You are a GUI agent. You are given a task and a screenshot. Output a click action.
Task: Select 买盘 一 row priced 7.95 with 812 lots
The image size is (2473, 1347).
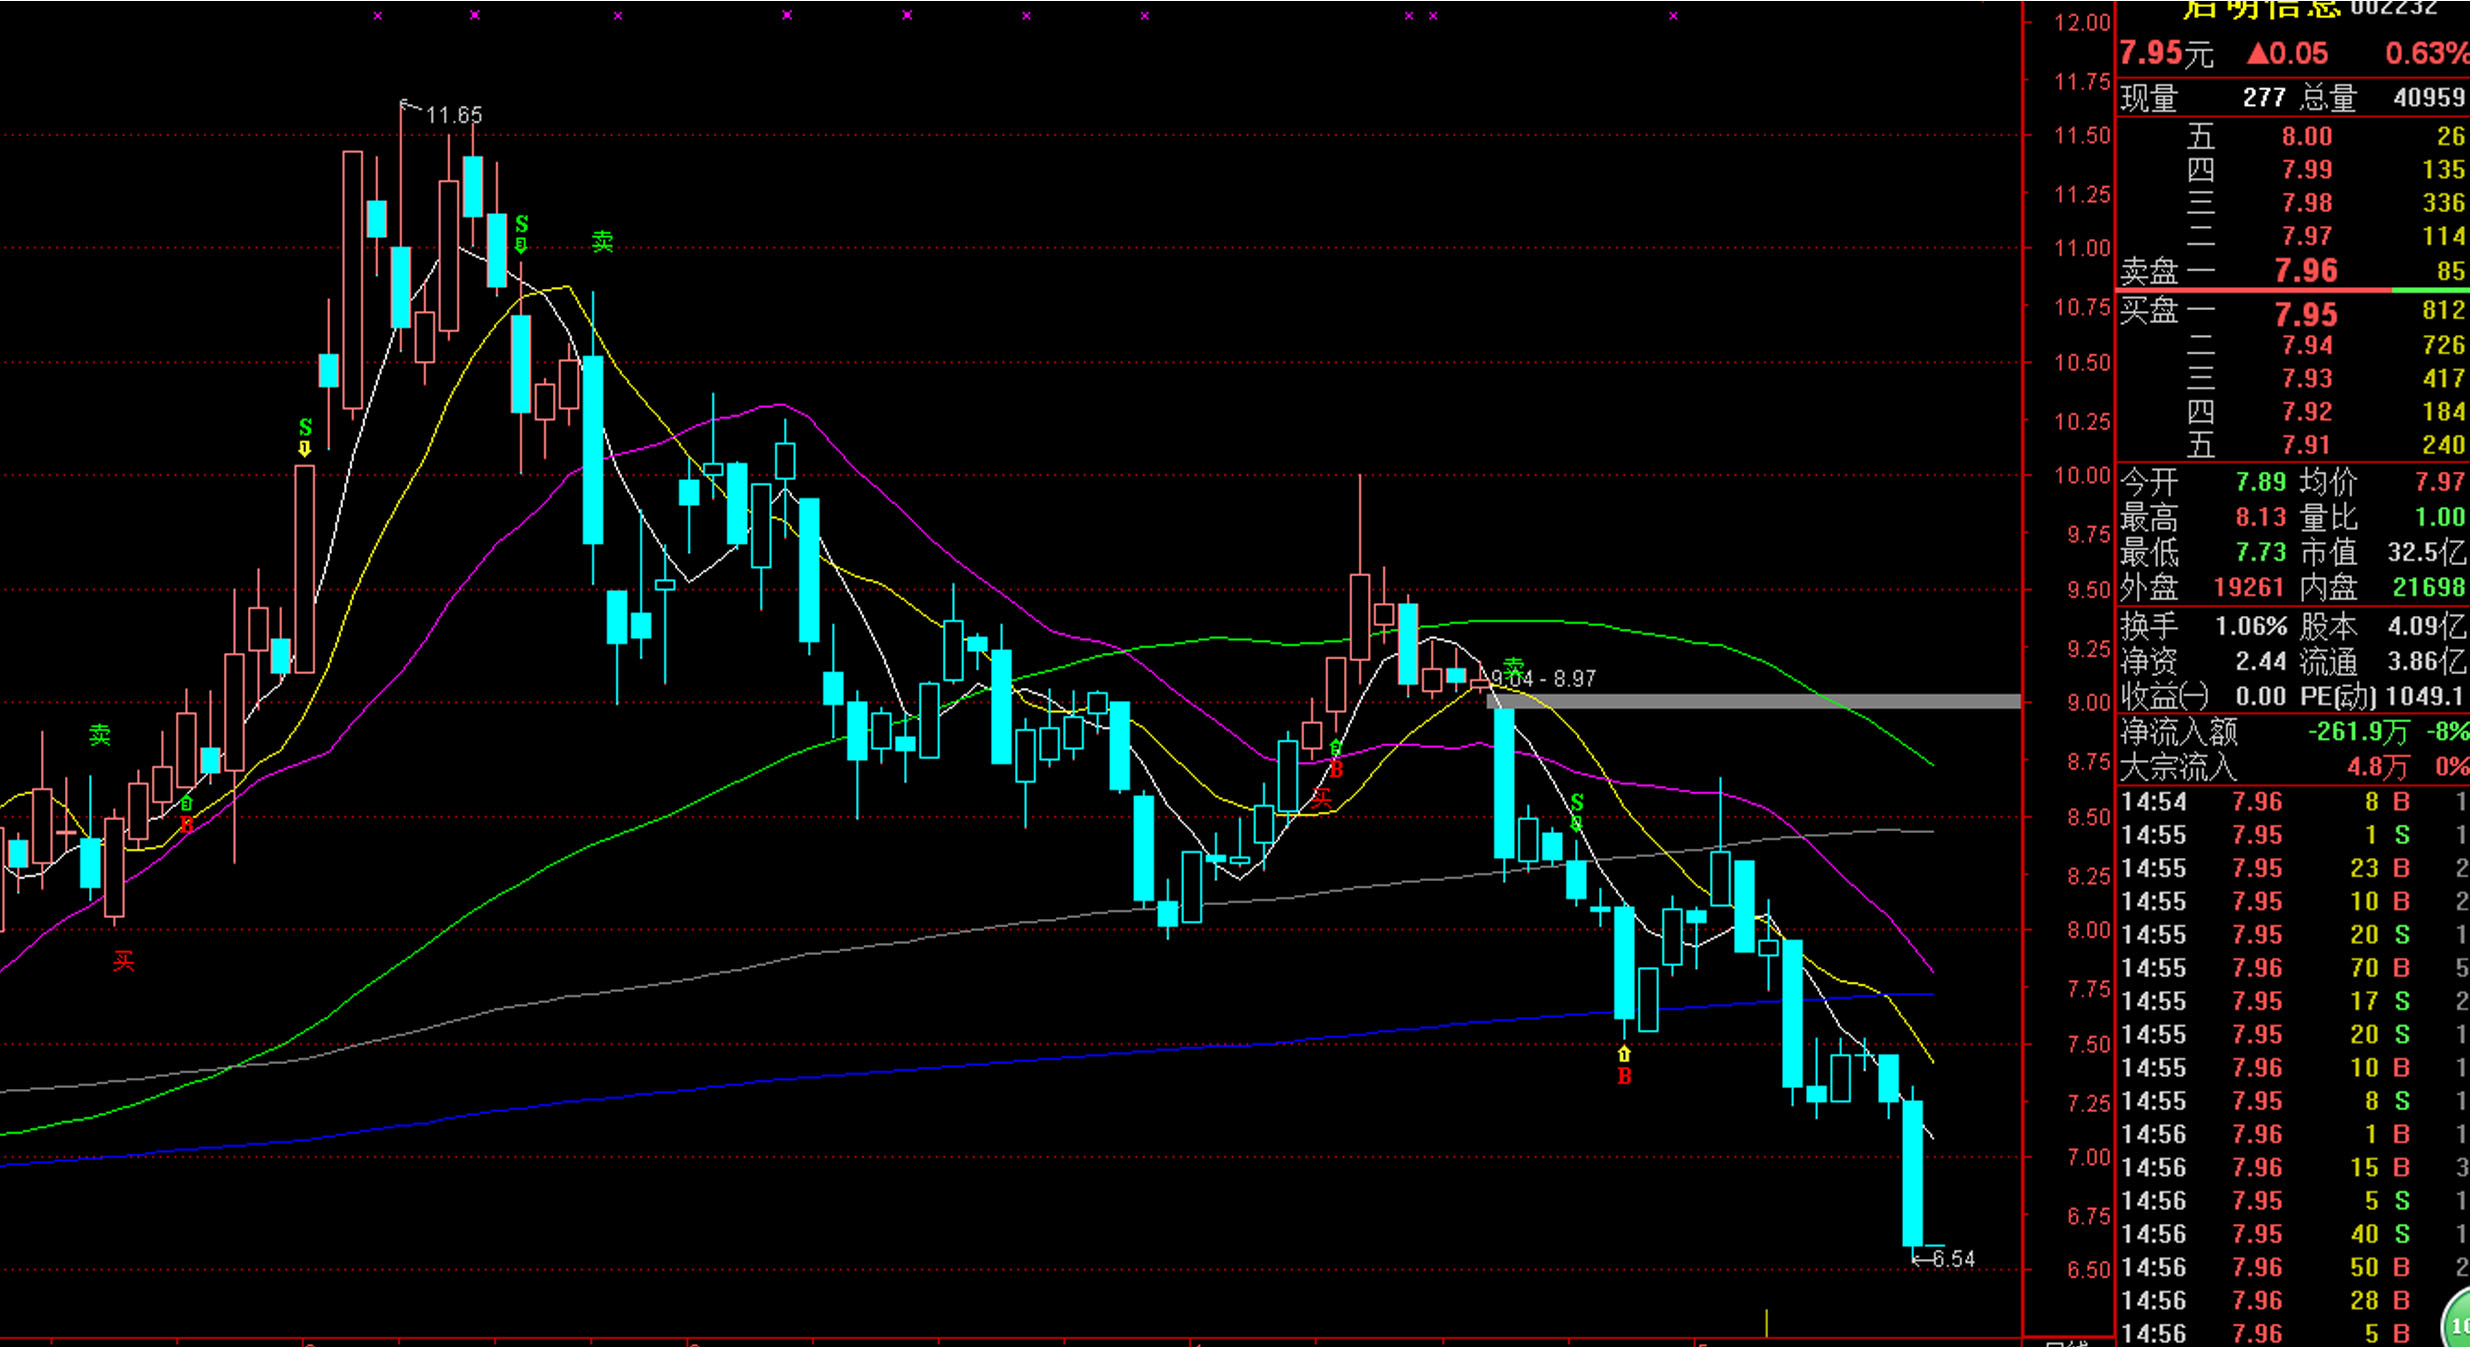pos(2294,313)
